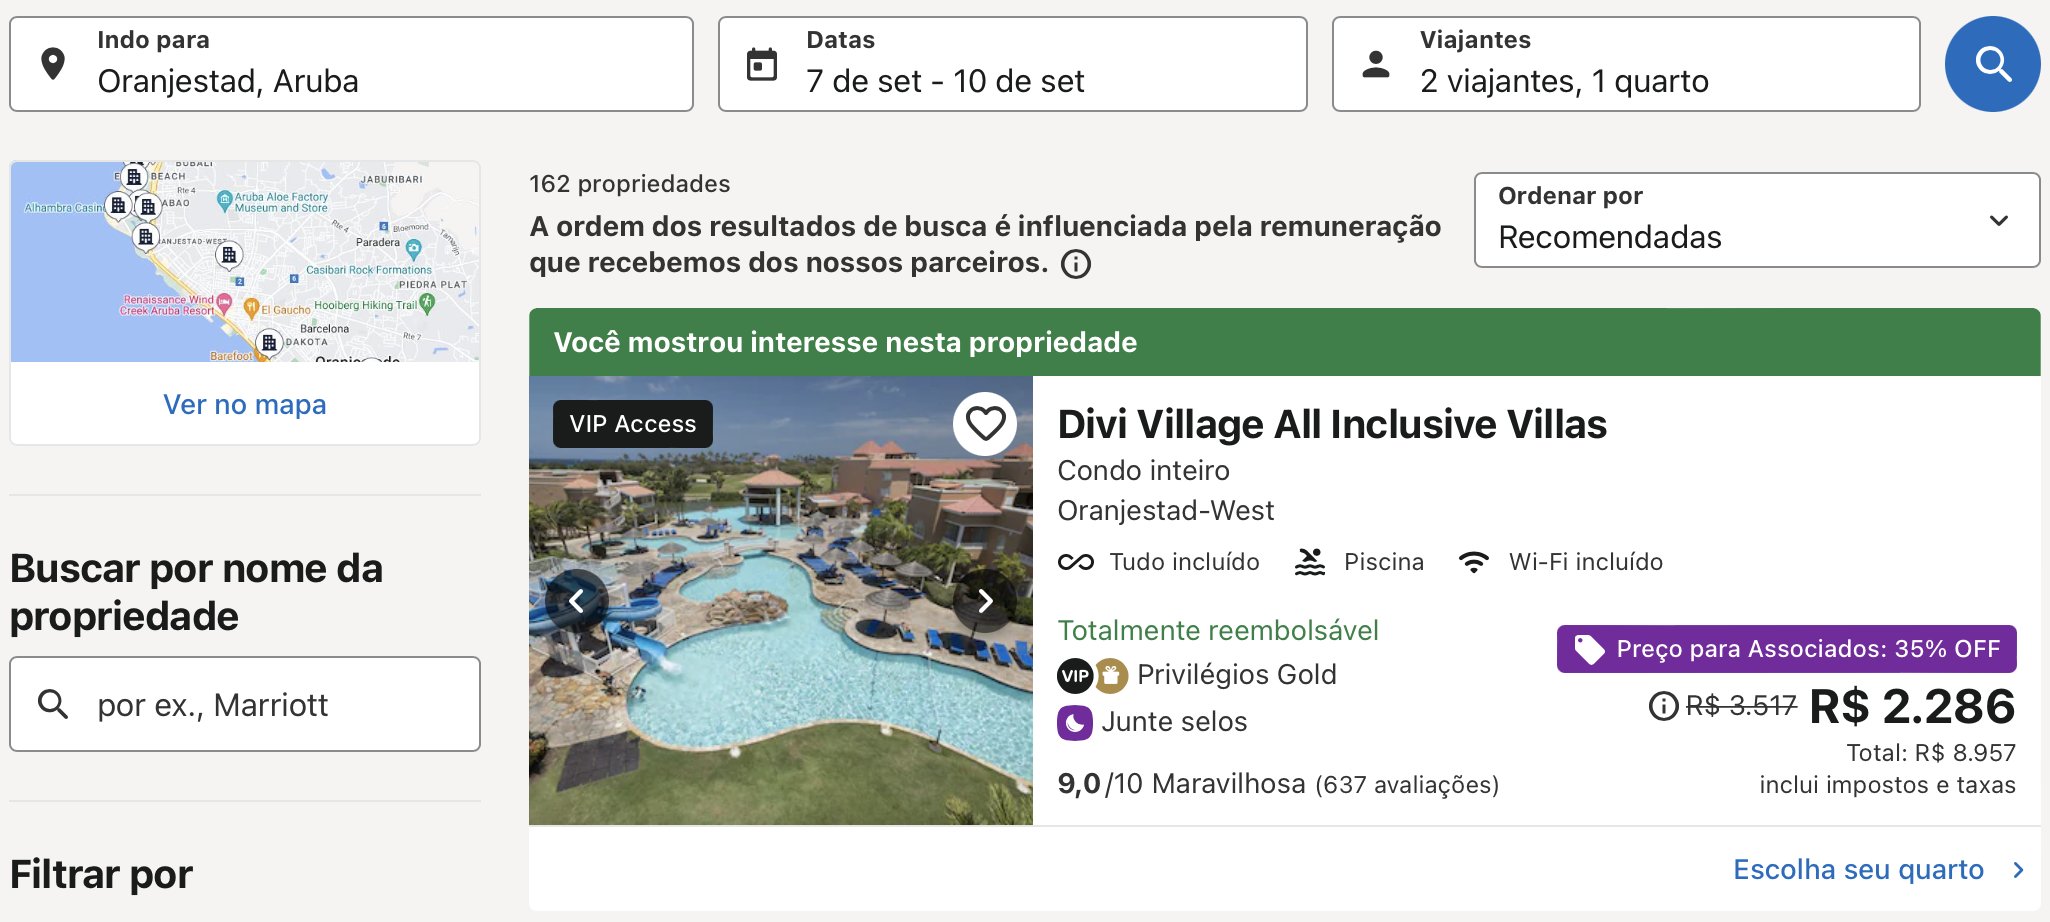Image resolution: width=2050 pixels, height=922 pixels.
Task: Click info icon next to partner remuneration notice
Action: tap(1076, 264)
